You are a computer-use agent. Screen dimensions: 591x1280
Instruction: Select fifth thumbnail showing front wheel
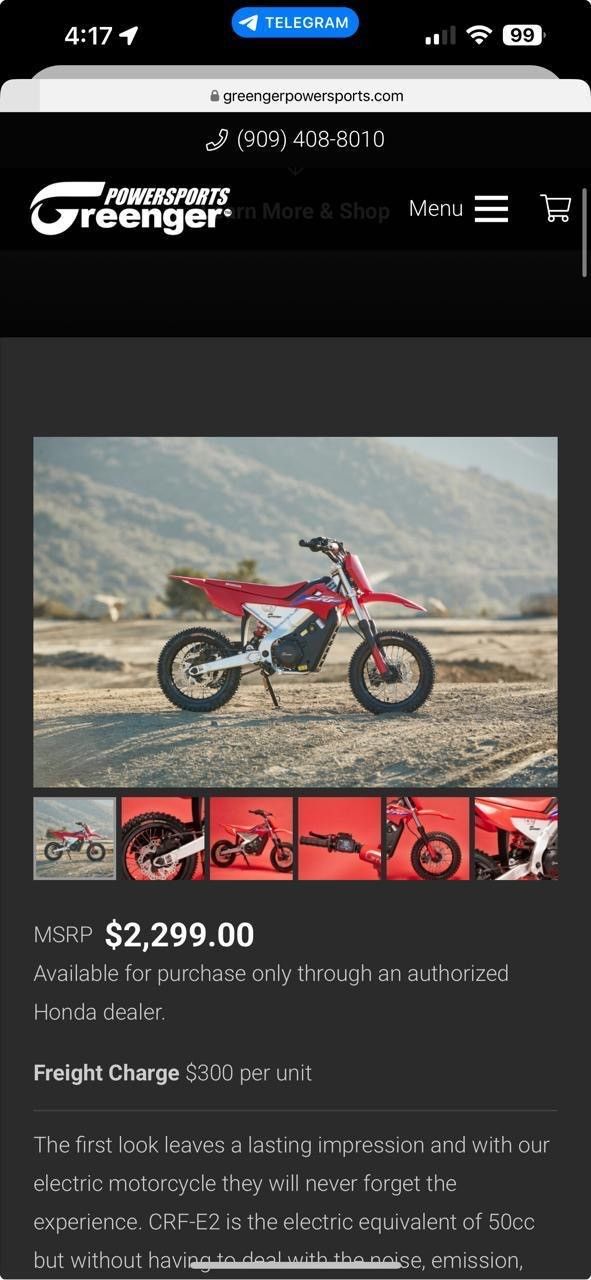click(x=427, y=838)
